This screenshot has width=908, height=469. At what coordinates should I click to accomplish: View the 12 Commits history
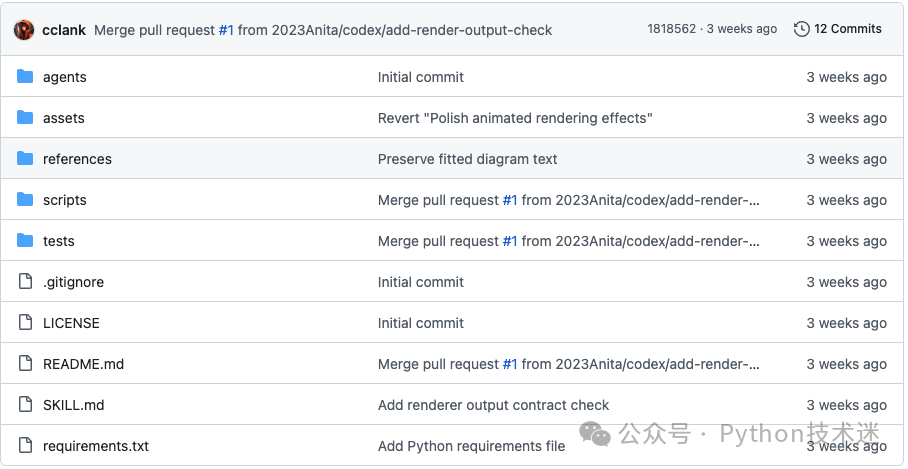(x=848, y=29)
